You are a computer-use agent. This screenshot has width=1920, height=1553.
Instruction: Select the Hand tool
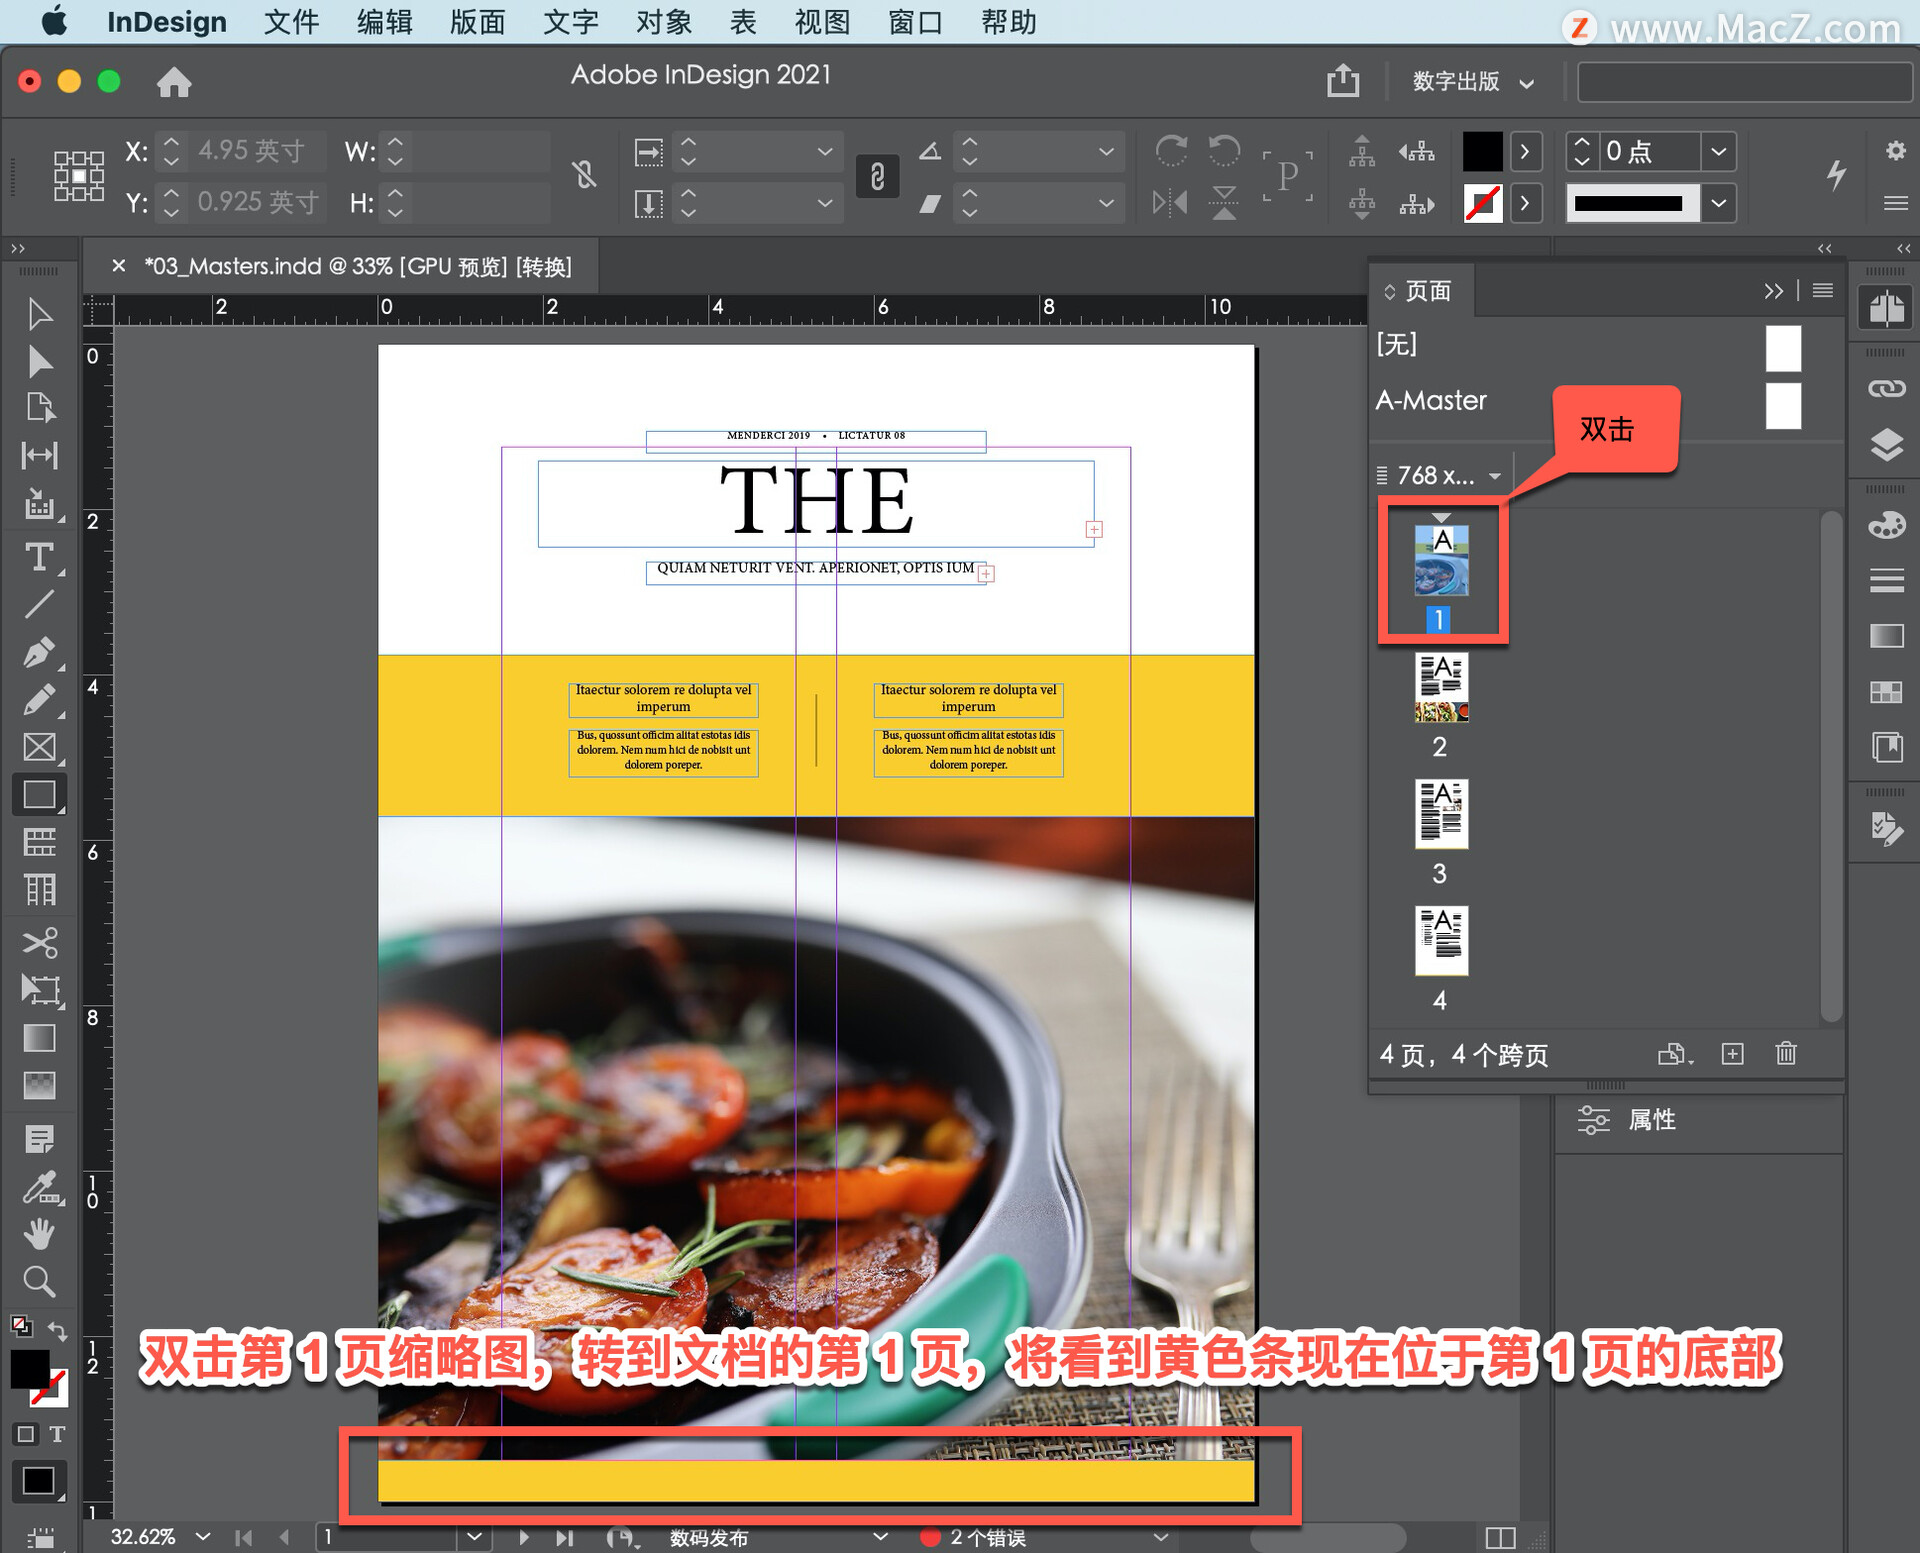tap(39, 1235)
